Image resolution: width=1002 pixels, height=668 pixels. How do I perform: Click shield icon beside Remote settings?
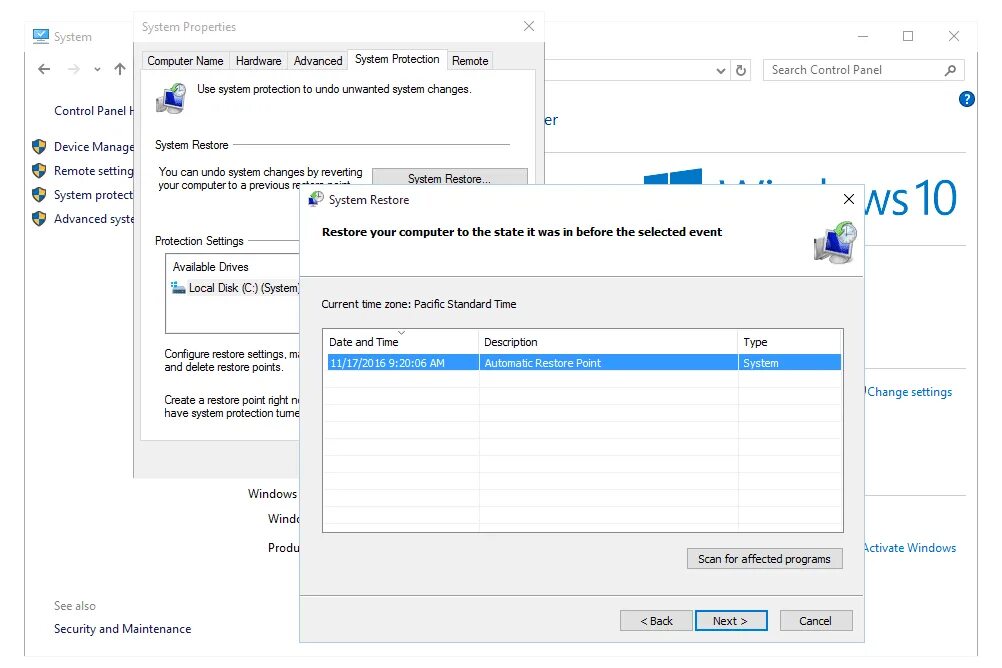pyautogui.click(x=39, y=171)
